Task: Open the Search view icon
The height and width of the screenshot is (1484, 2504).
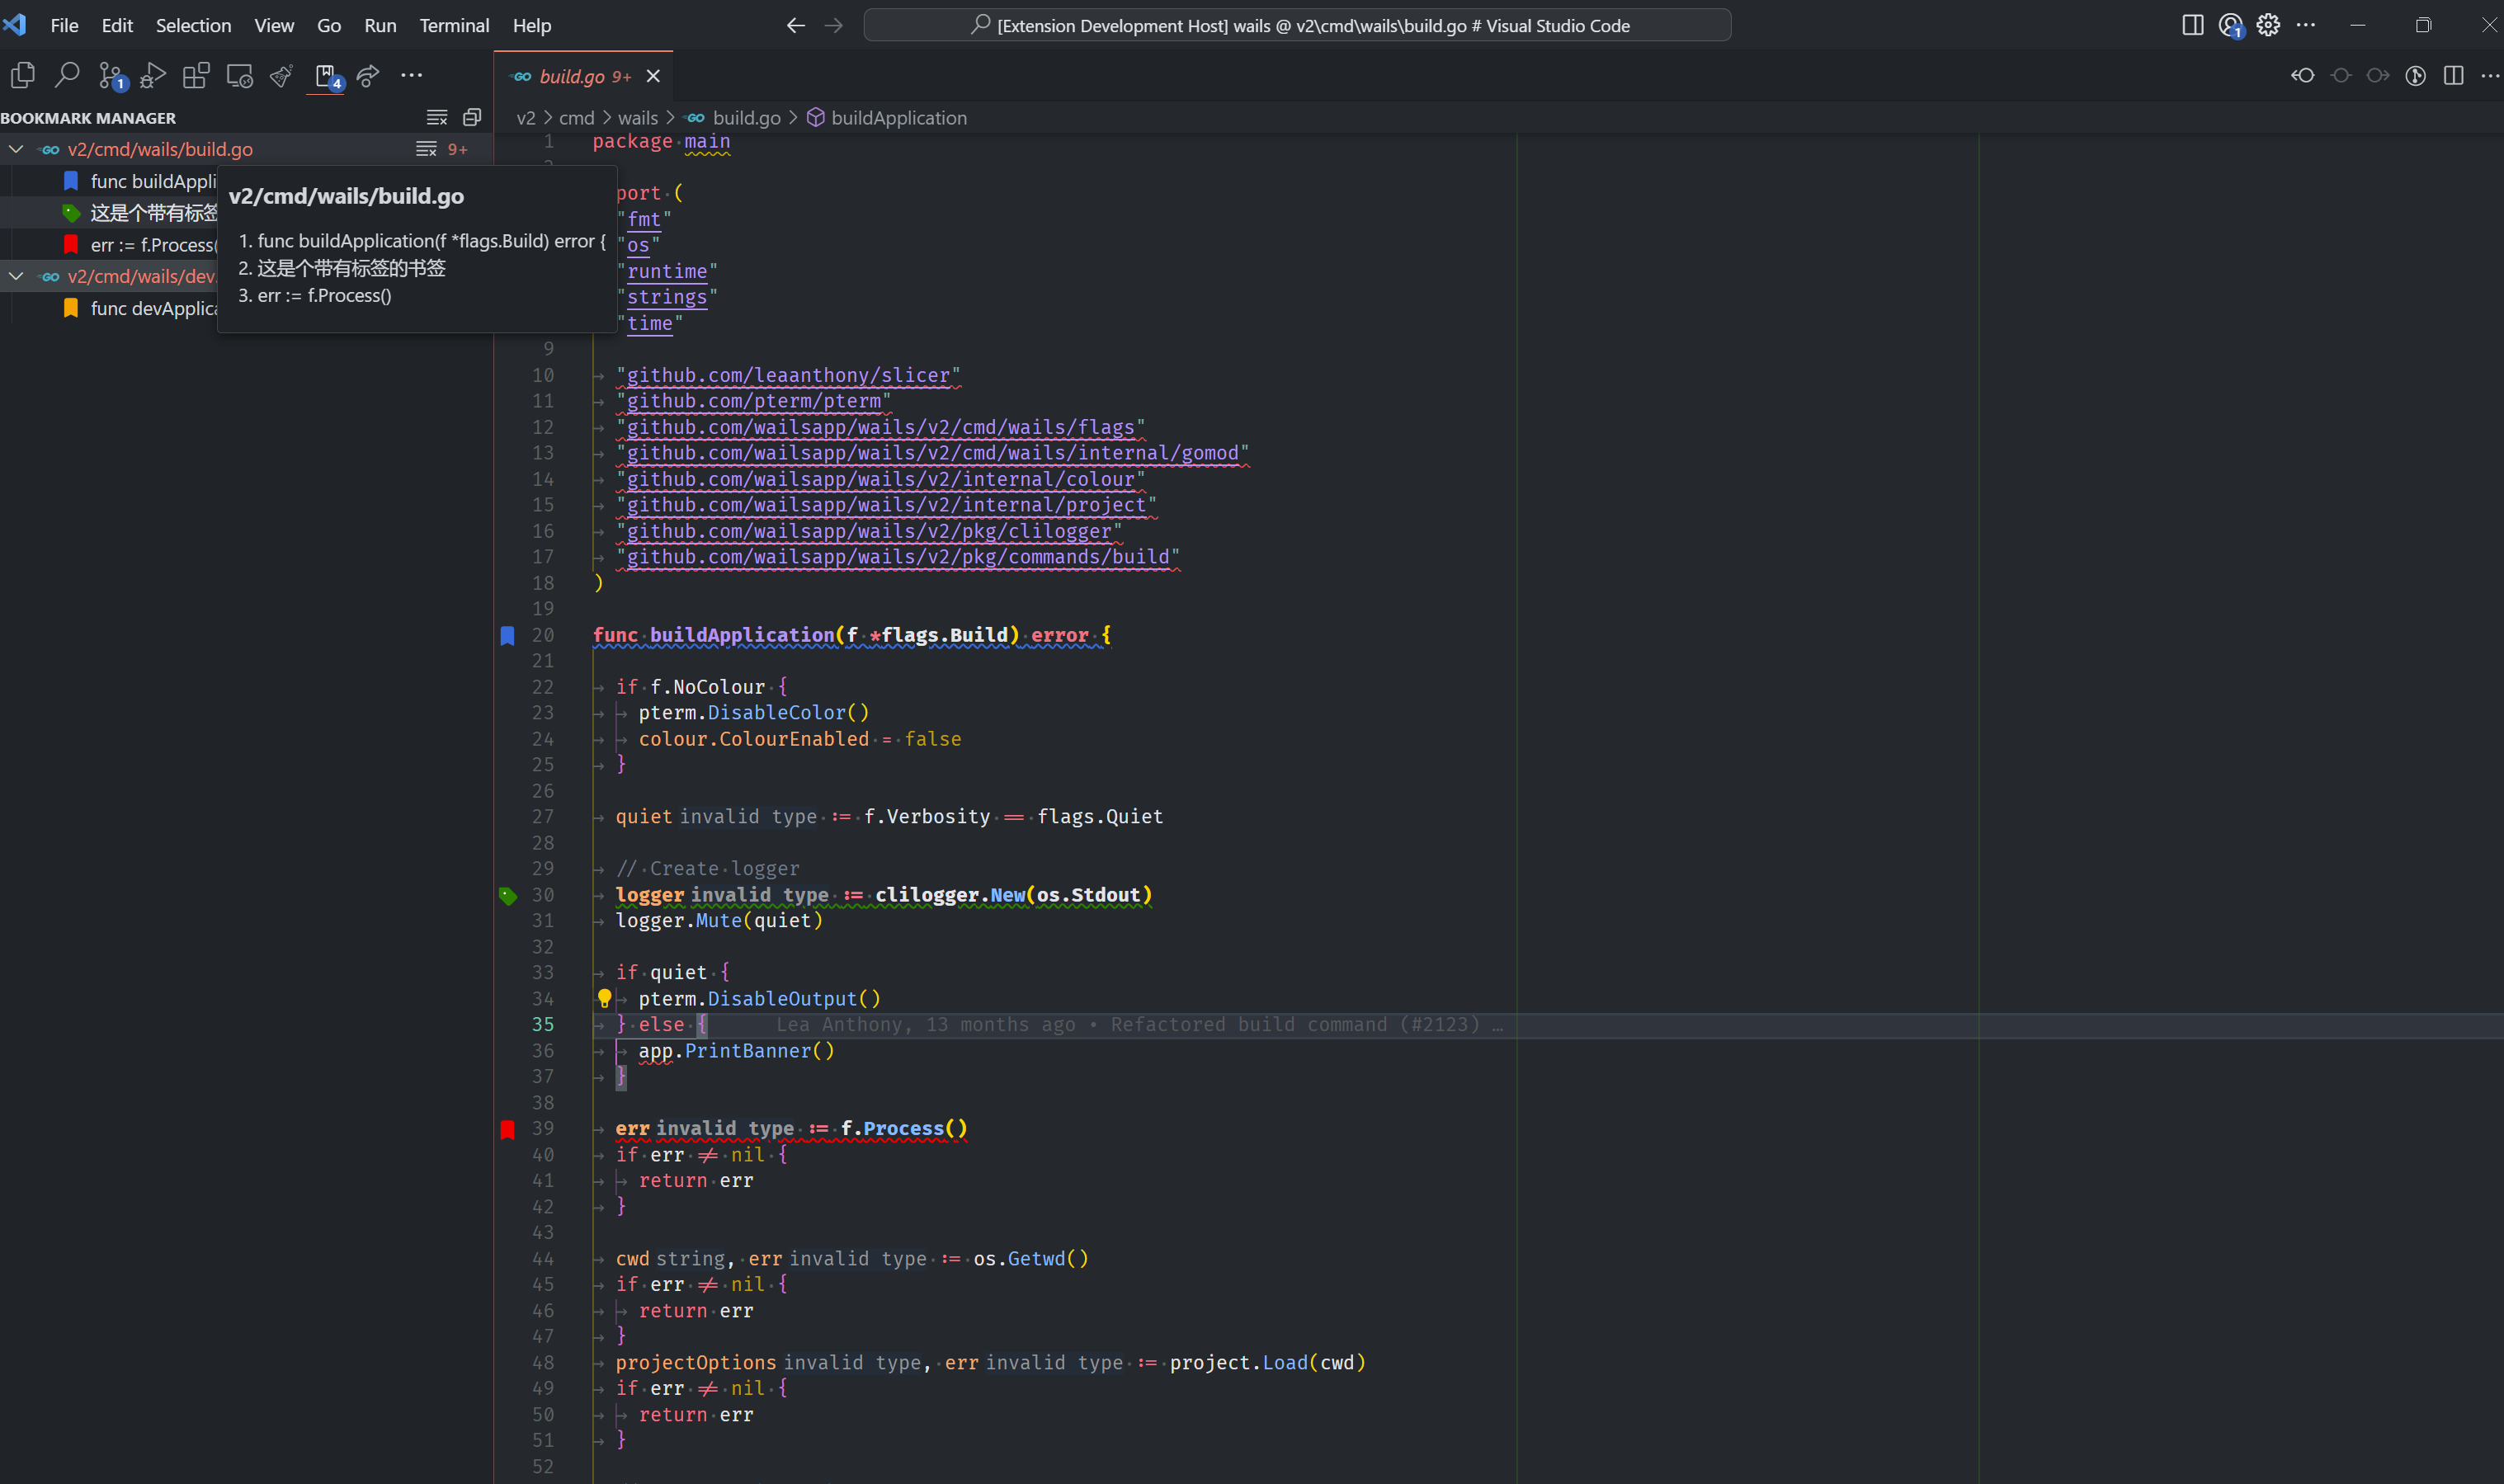Action: tap(67, 75)
